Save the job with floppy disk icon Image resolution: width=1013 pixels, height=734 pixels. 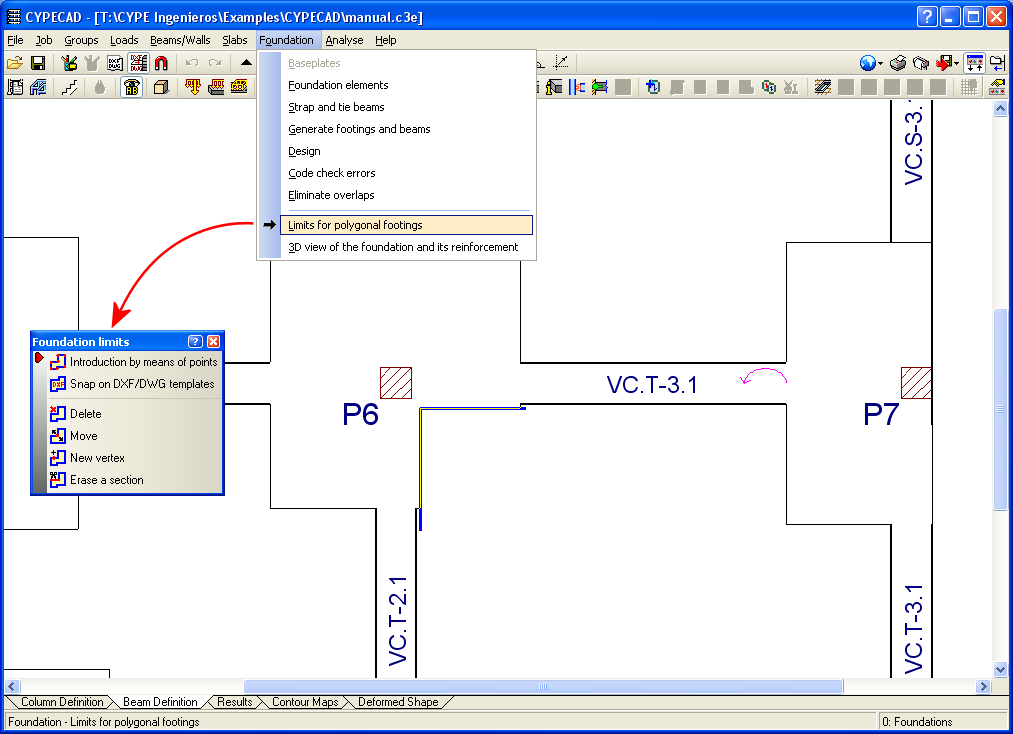pyautogui.click(x=38, y=63)
